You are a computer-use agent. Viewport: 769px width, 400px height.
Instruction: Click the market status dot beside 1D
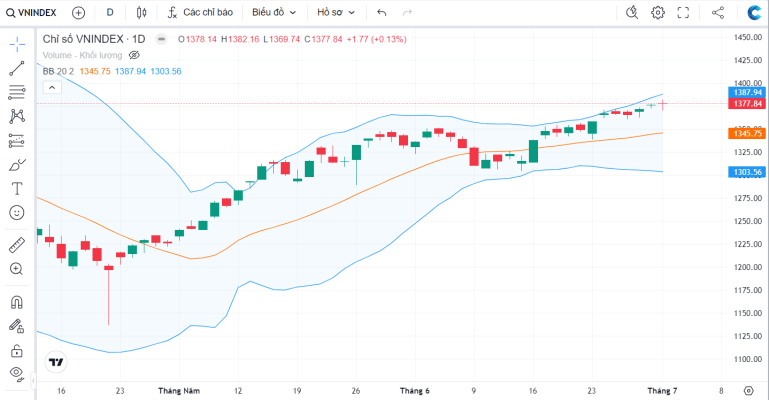click(x=161, y=39)
